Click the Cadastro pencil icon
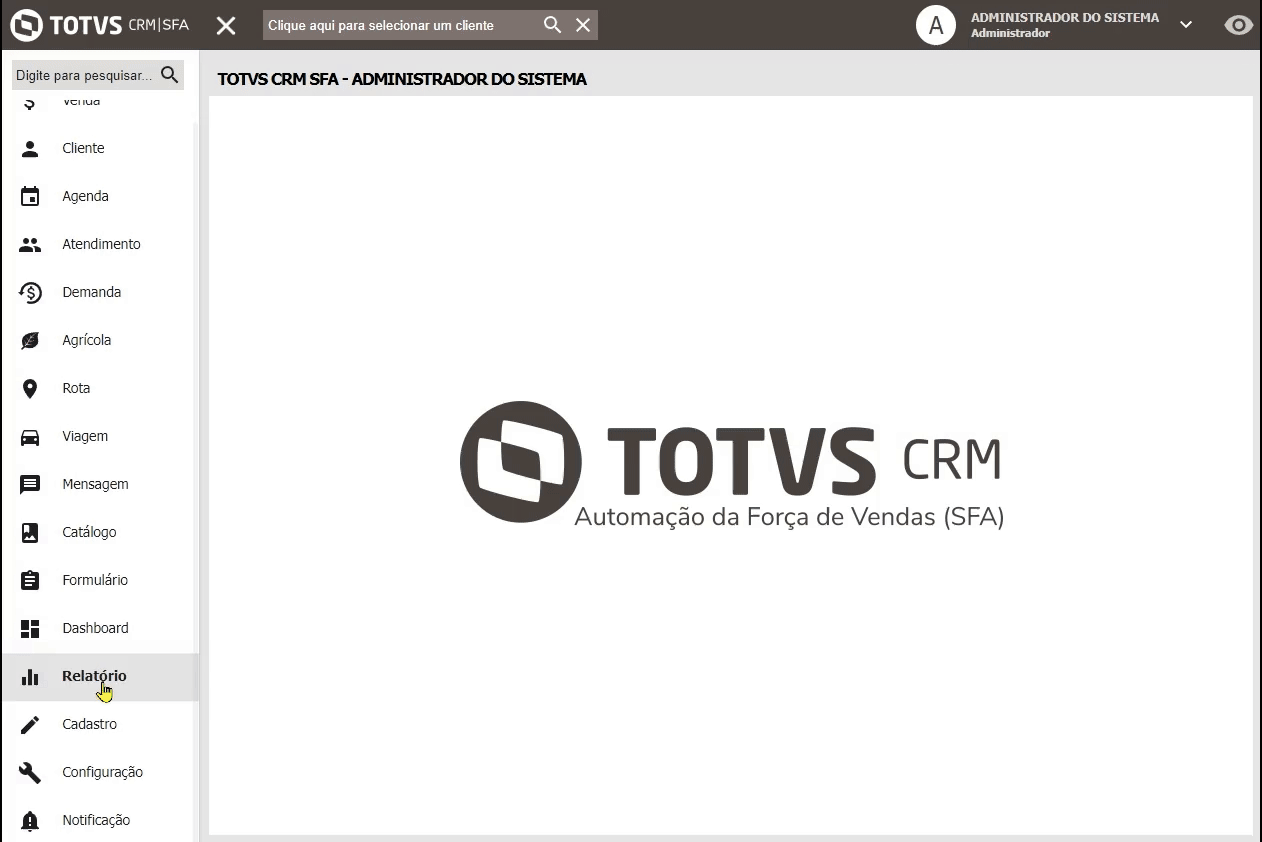Viewport: 1262px width, 842px height. 30,724
